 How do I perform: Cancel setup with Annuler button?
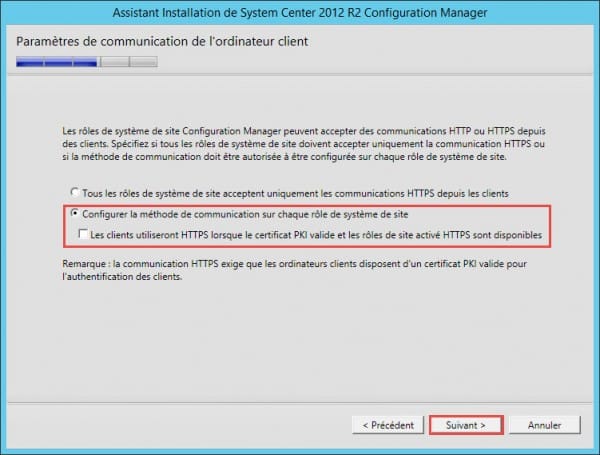545,425
